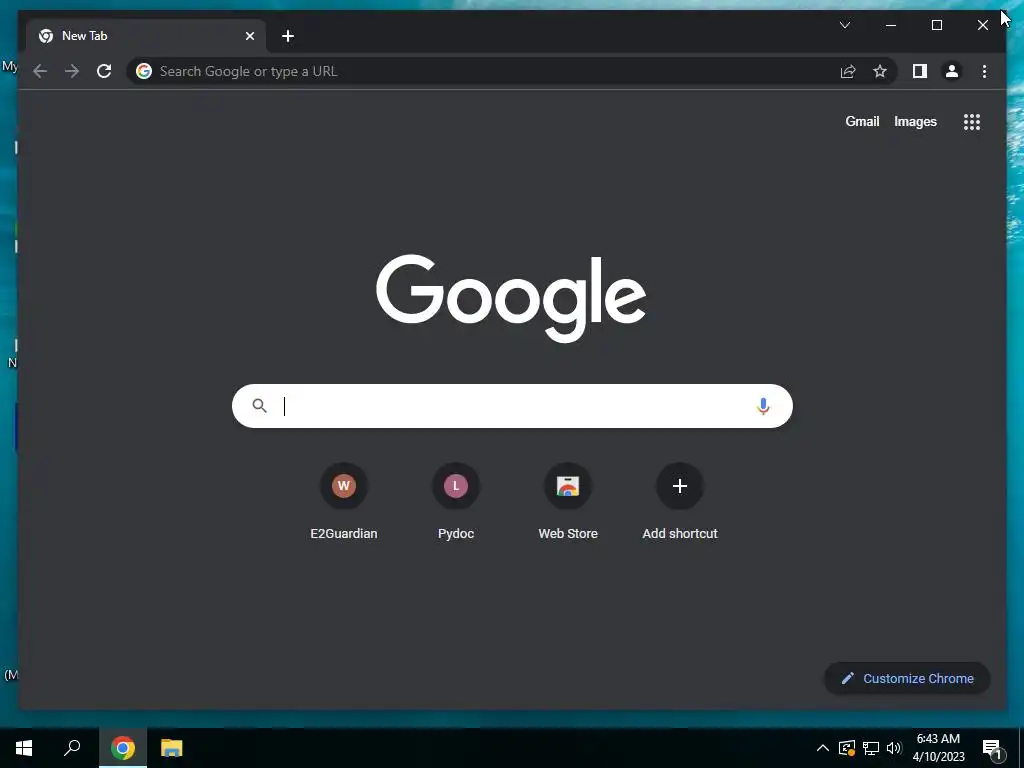Open the Windows Start menu

[24, 748]
